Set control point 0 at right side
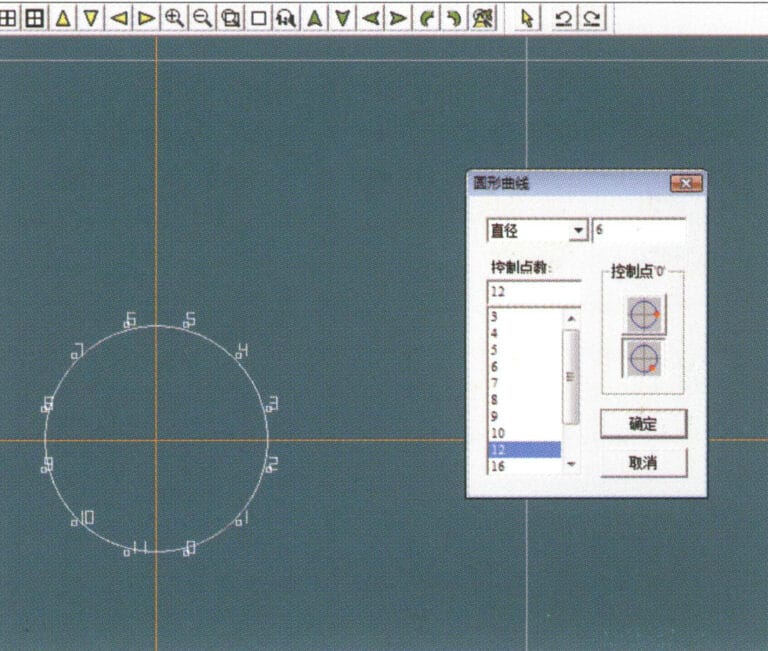 (645, 314)
